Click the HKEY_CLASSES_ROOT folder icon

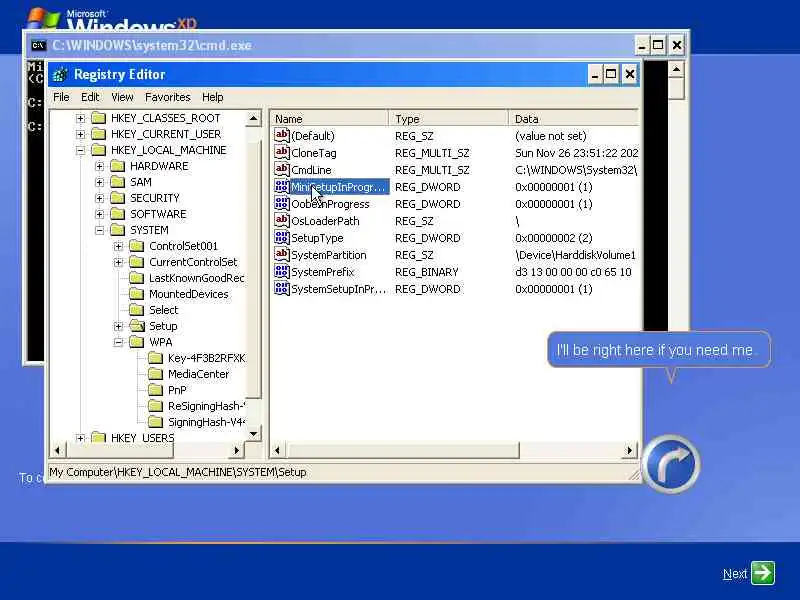[98, 118]
